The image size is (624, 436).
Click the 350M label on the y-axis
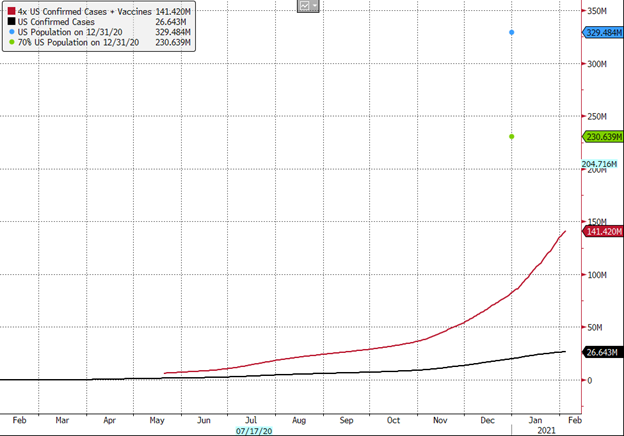[599, 11]
